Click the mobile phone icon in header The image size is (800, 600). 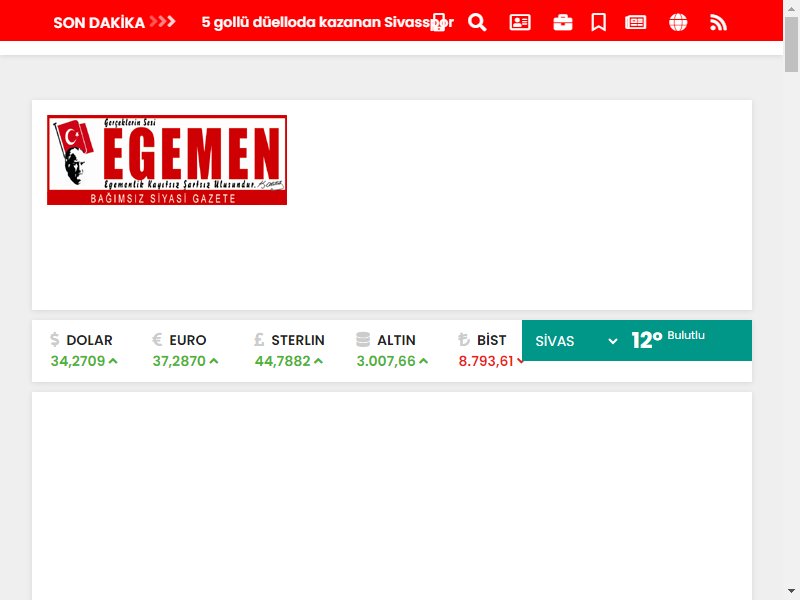437,22
